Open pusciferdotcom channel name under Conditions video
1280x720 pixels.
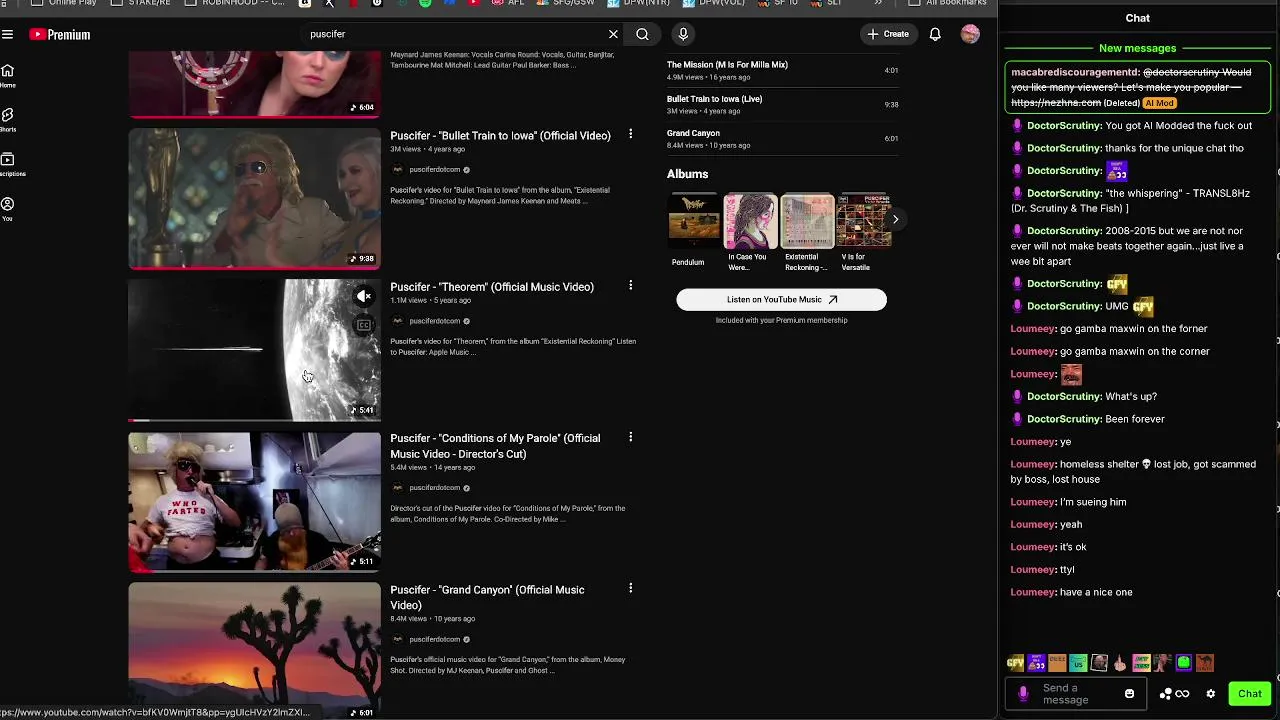[434, 488]
